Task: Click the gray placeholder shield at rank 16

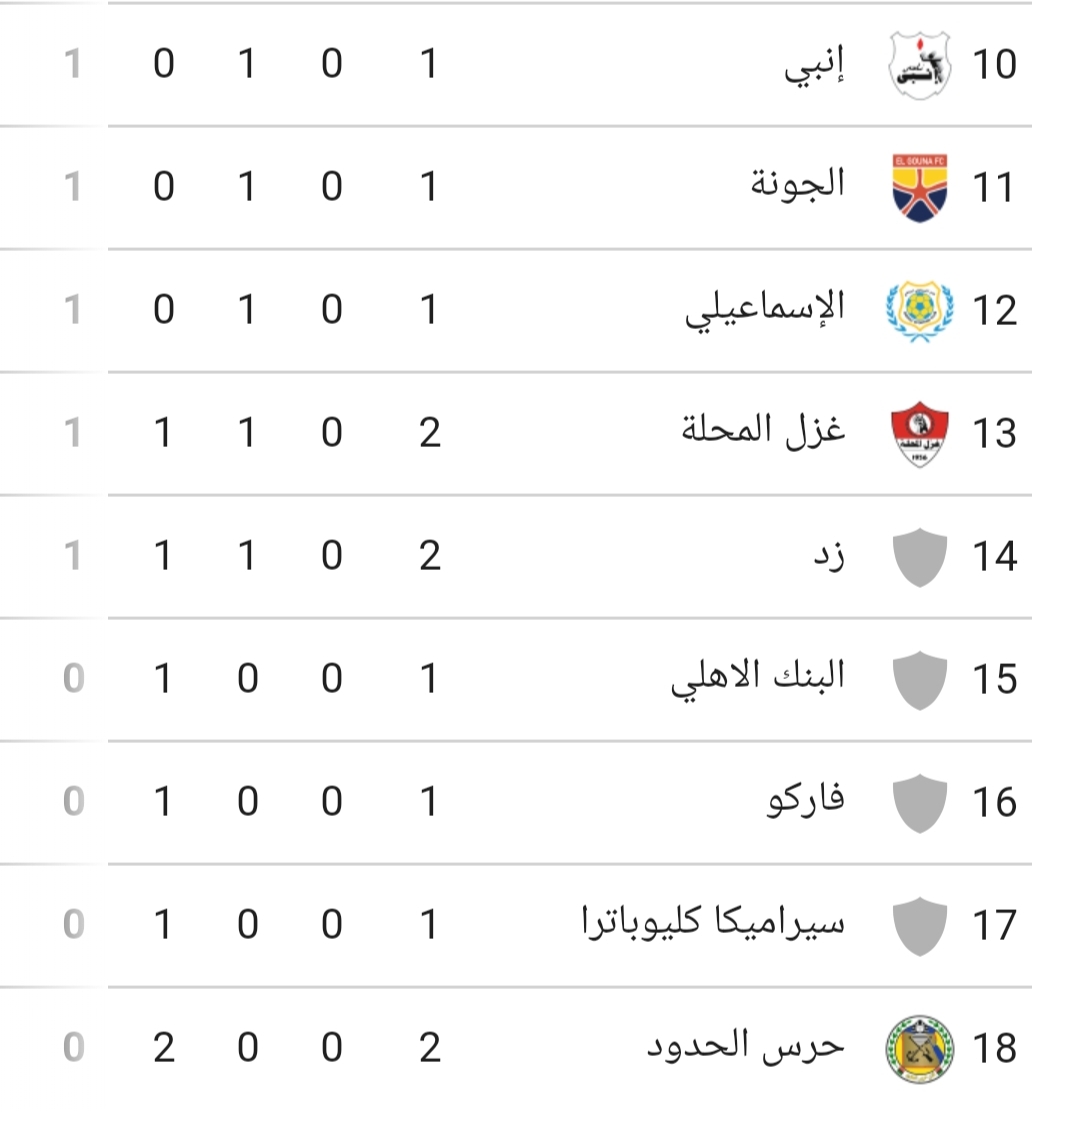Action: (x=920, y=804)
